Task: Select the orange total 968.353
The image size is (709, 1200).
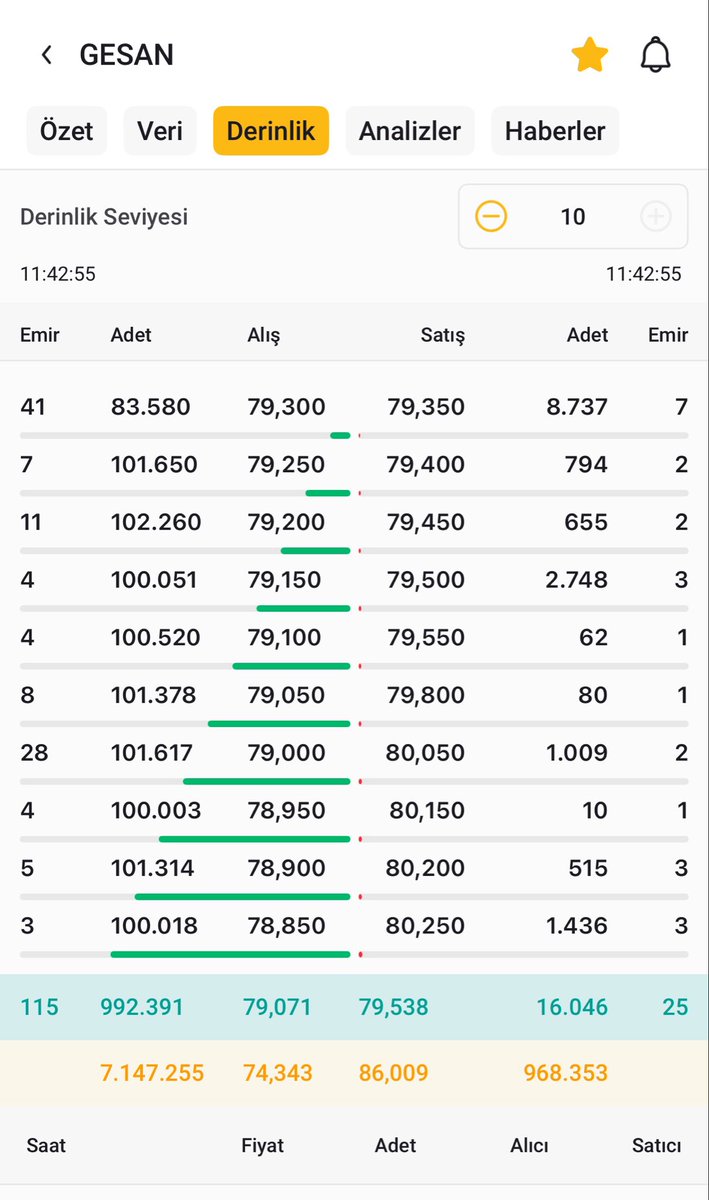Action: point(566,1073)
